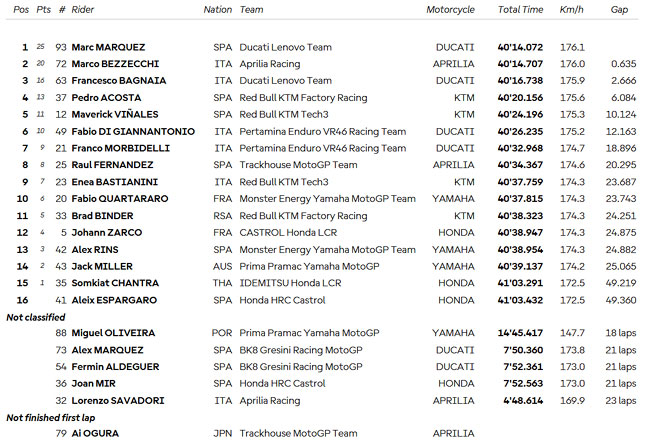Screen dimensions: 650x446
Task: Select Fabio QUARTARARO in tenth place
Action: [120, 199]
